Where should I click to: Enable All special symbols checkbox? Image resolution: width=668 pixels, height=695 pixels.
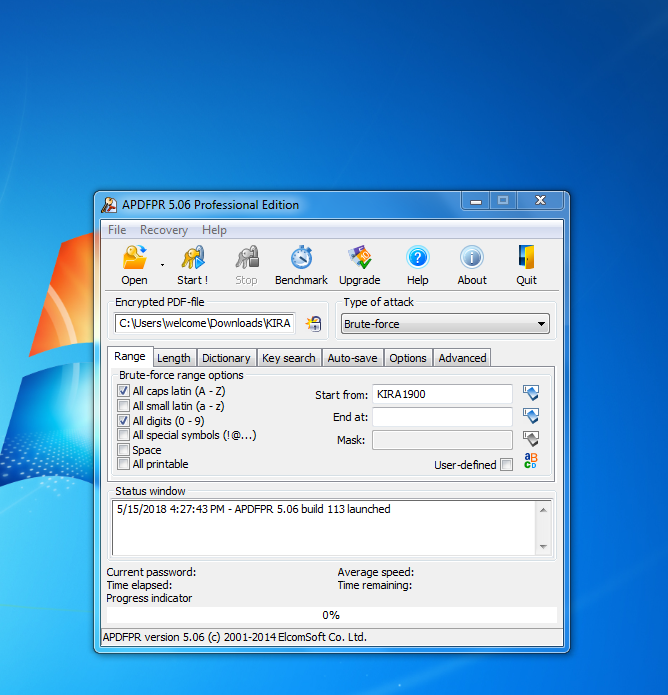pos(123,434)
